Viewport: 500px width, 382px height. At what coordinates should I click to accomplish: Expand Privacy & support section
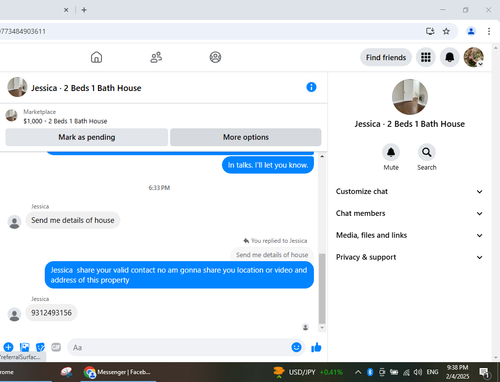[409, 257]
